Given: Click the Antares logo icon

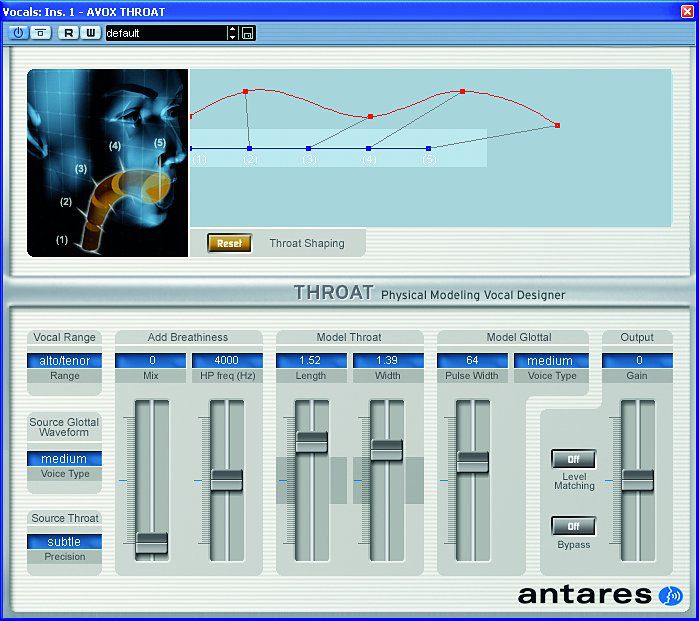Looking at the screenshot, I should point(670,596).
